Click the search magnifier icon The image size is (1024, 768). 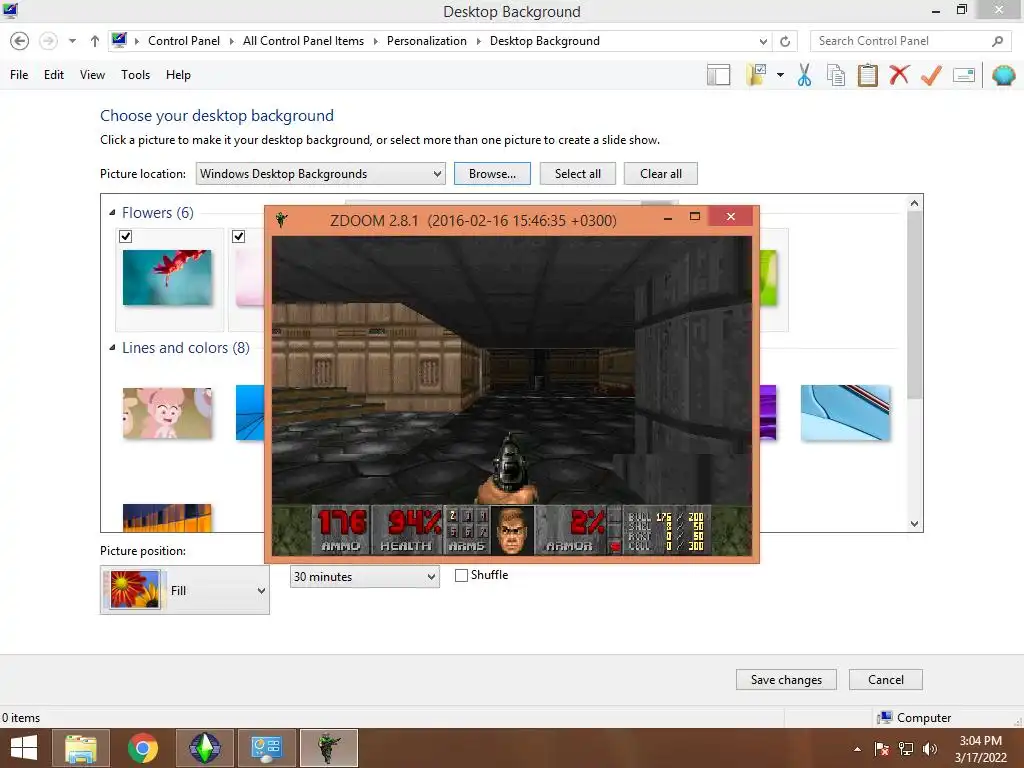(997, 41)
